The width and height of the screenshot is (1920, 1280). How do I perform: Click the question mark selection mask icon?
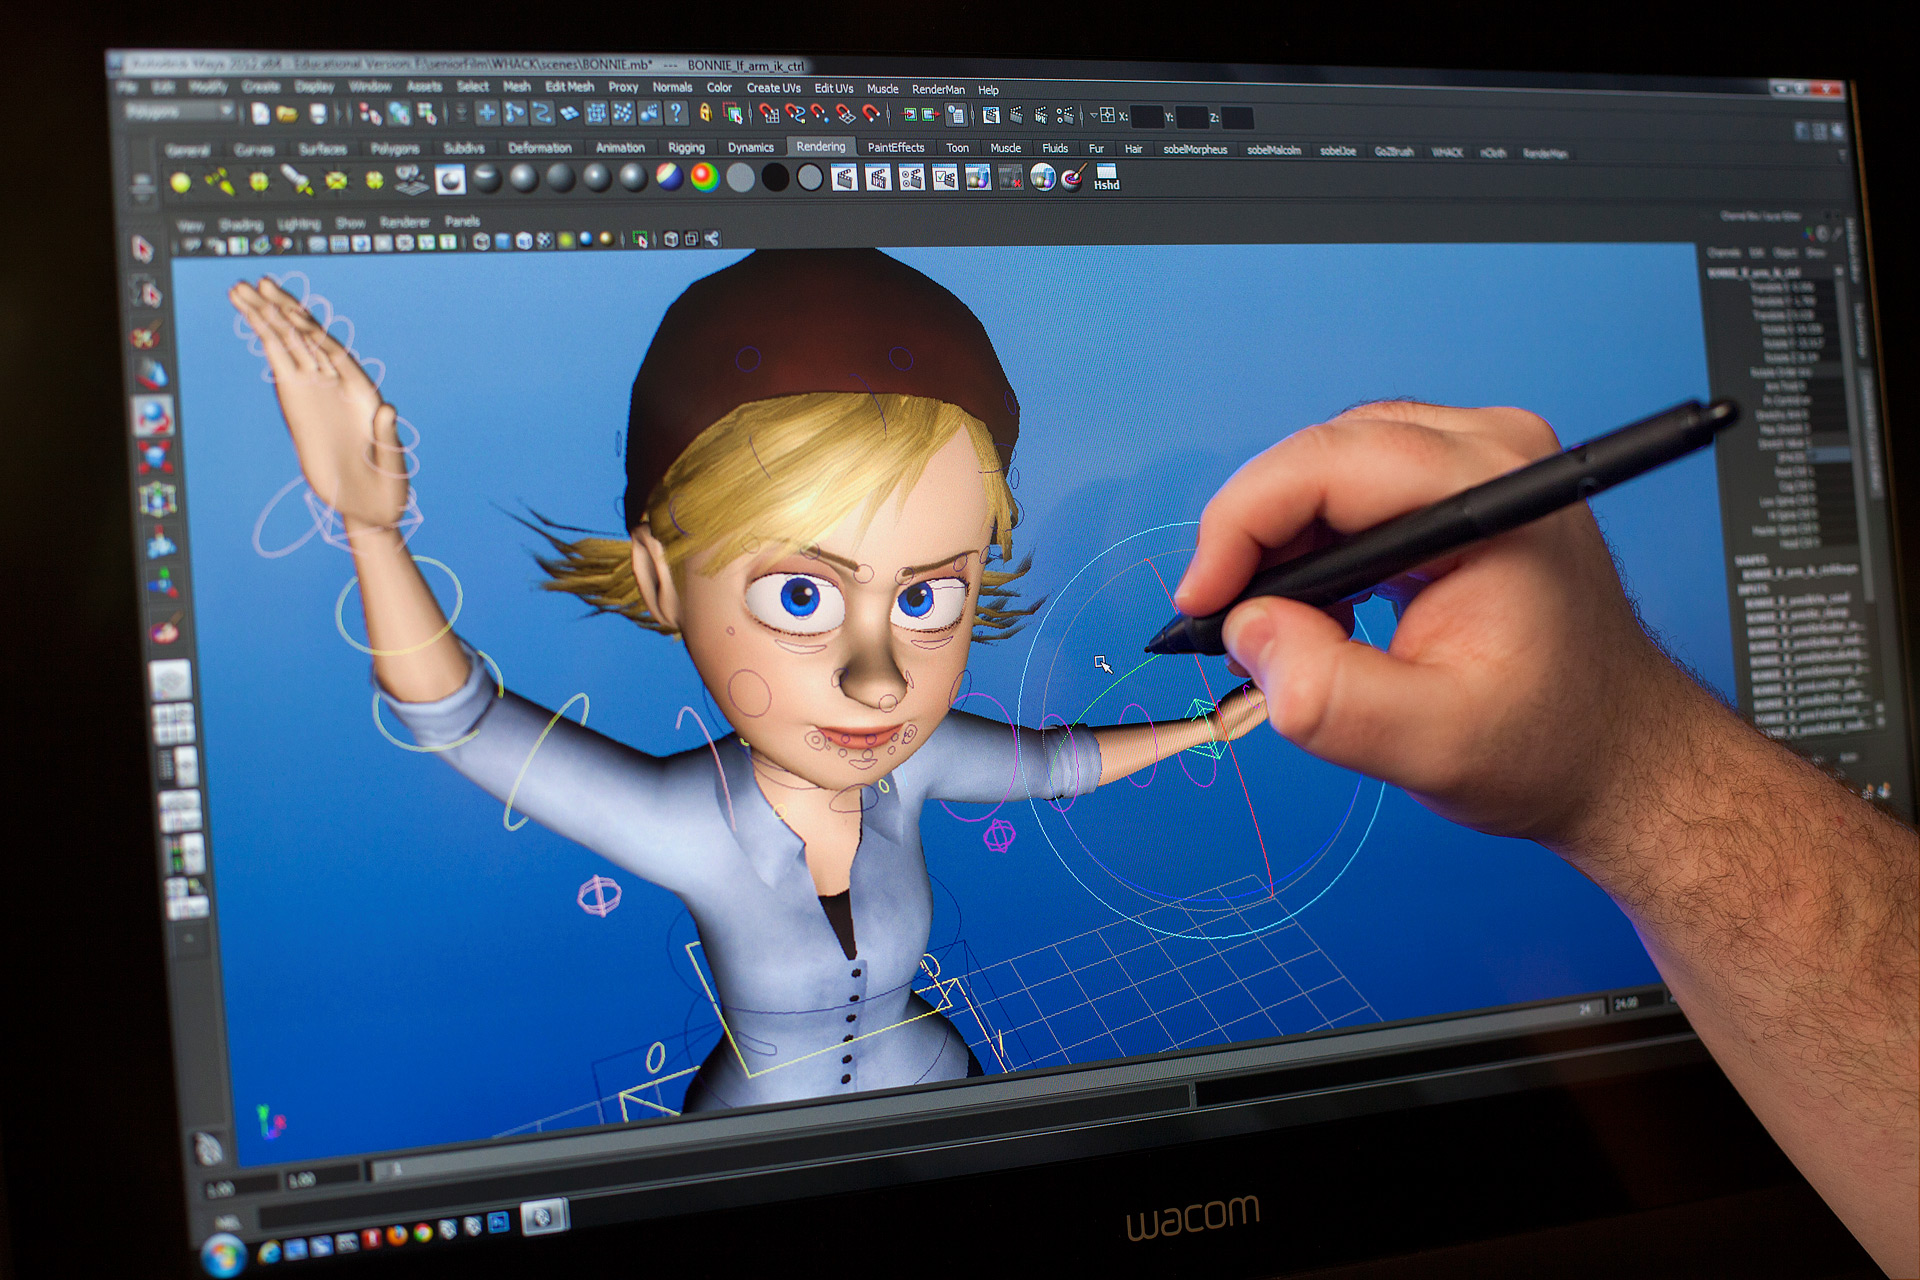[x=677, y=113]
